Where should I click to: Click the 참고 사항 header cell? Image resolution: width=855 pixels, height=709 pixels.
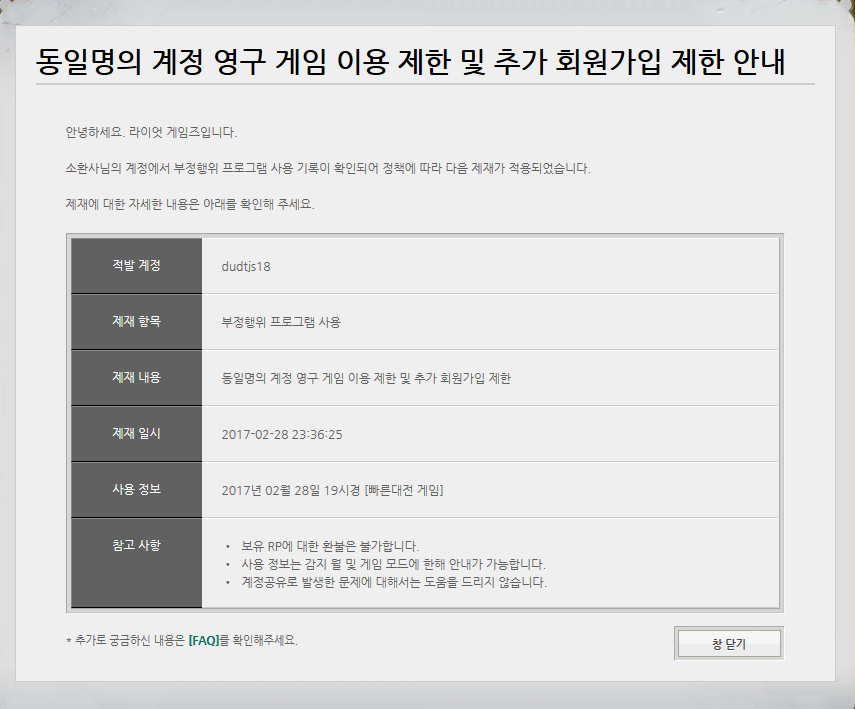(136, 563)
